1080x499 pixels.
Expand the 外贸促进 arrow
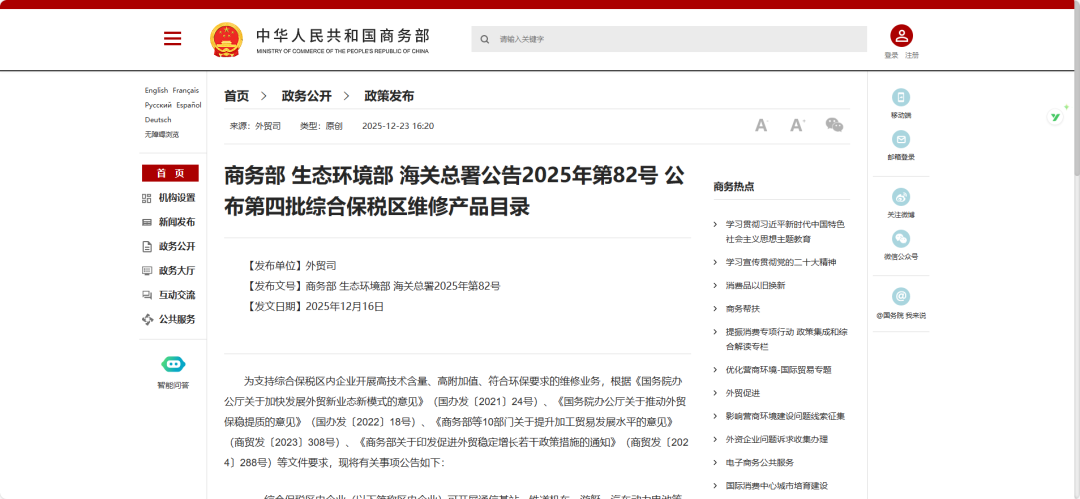coord(716,393)
